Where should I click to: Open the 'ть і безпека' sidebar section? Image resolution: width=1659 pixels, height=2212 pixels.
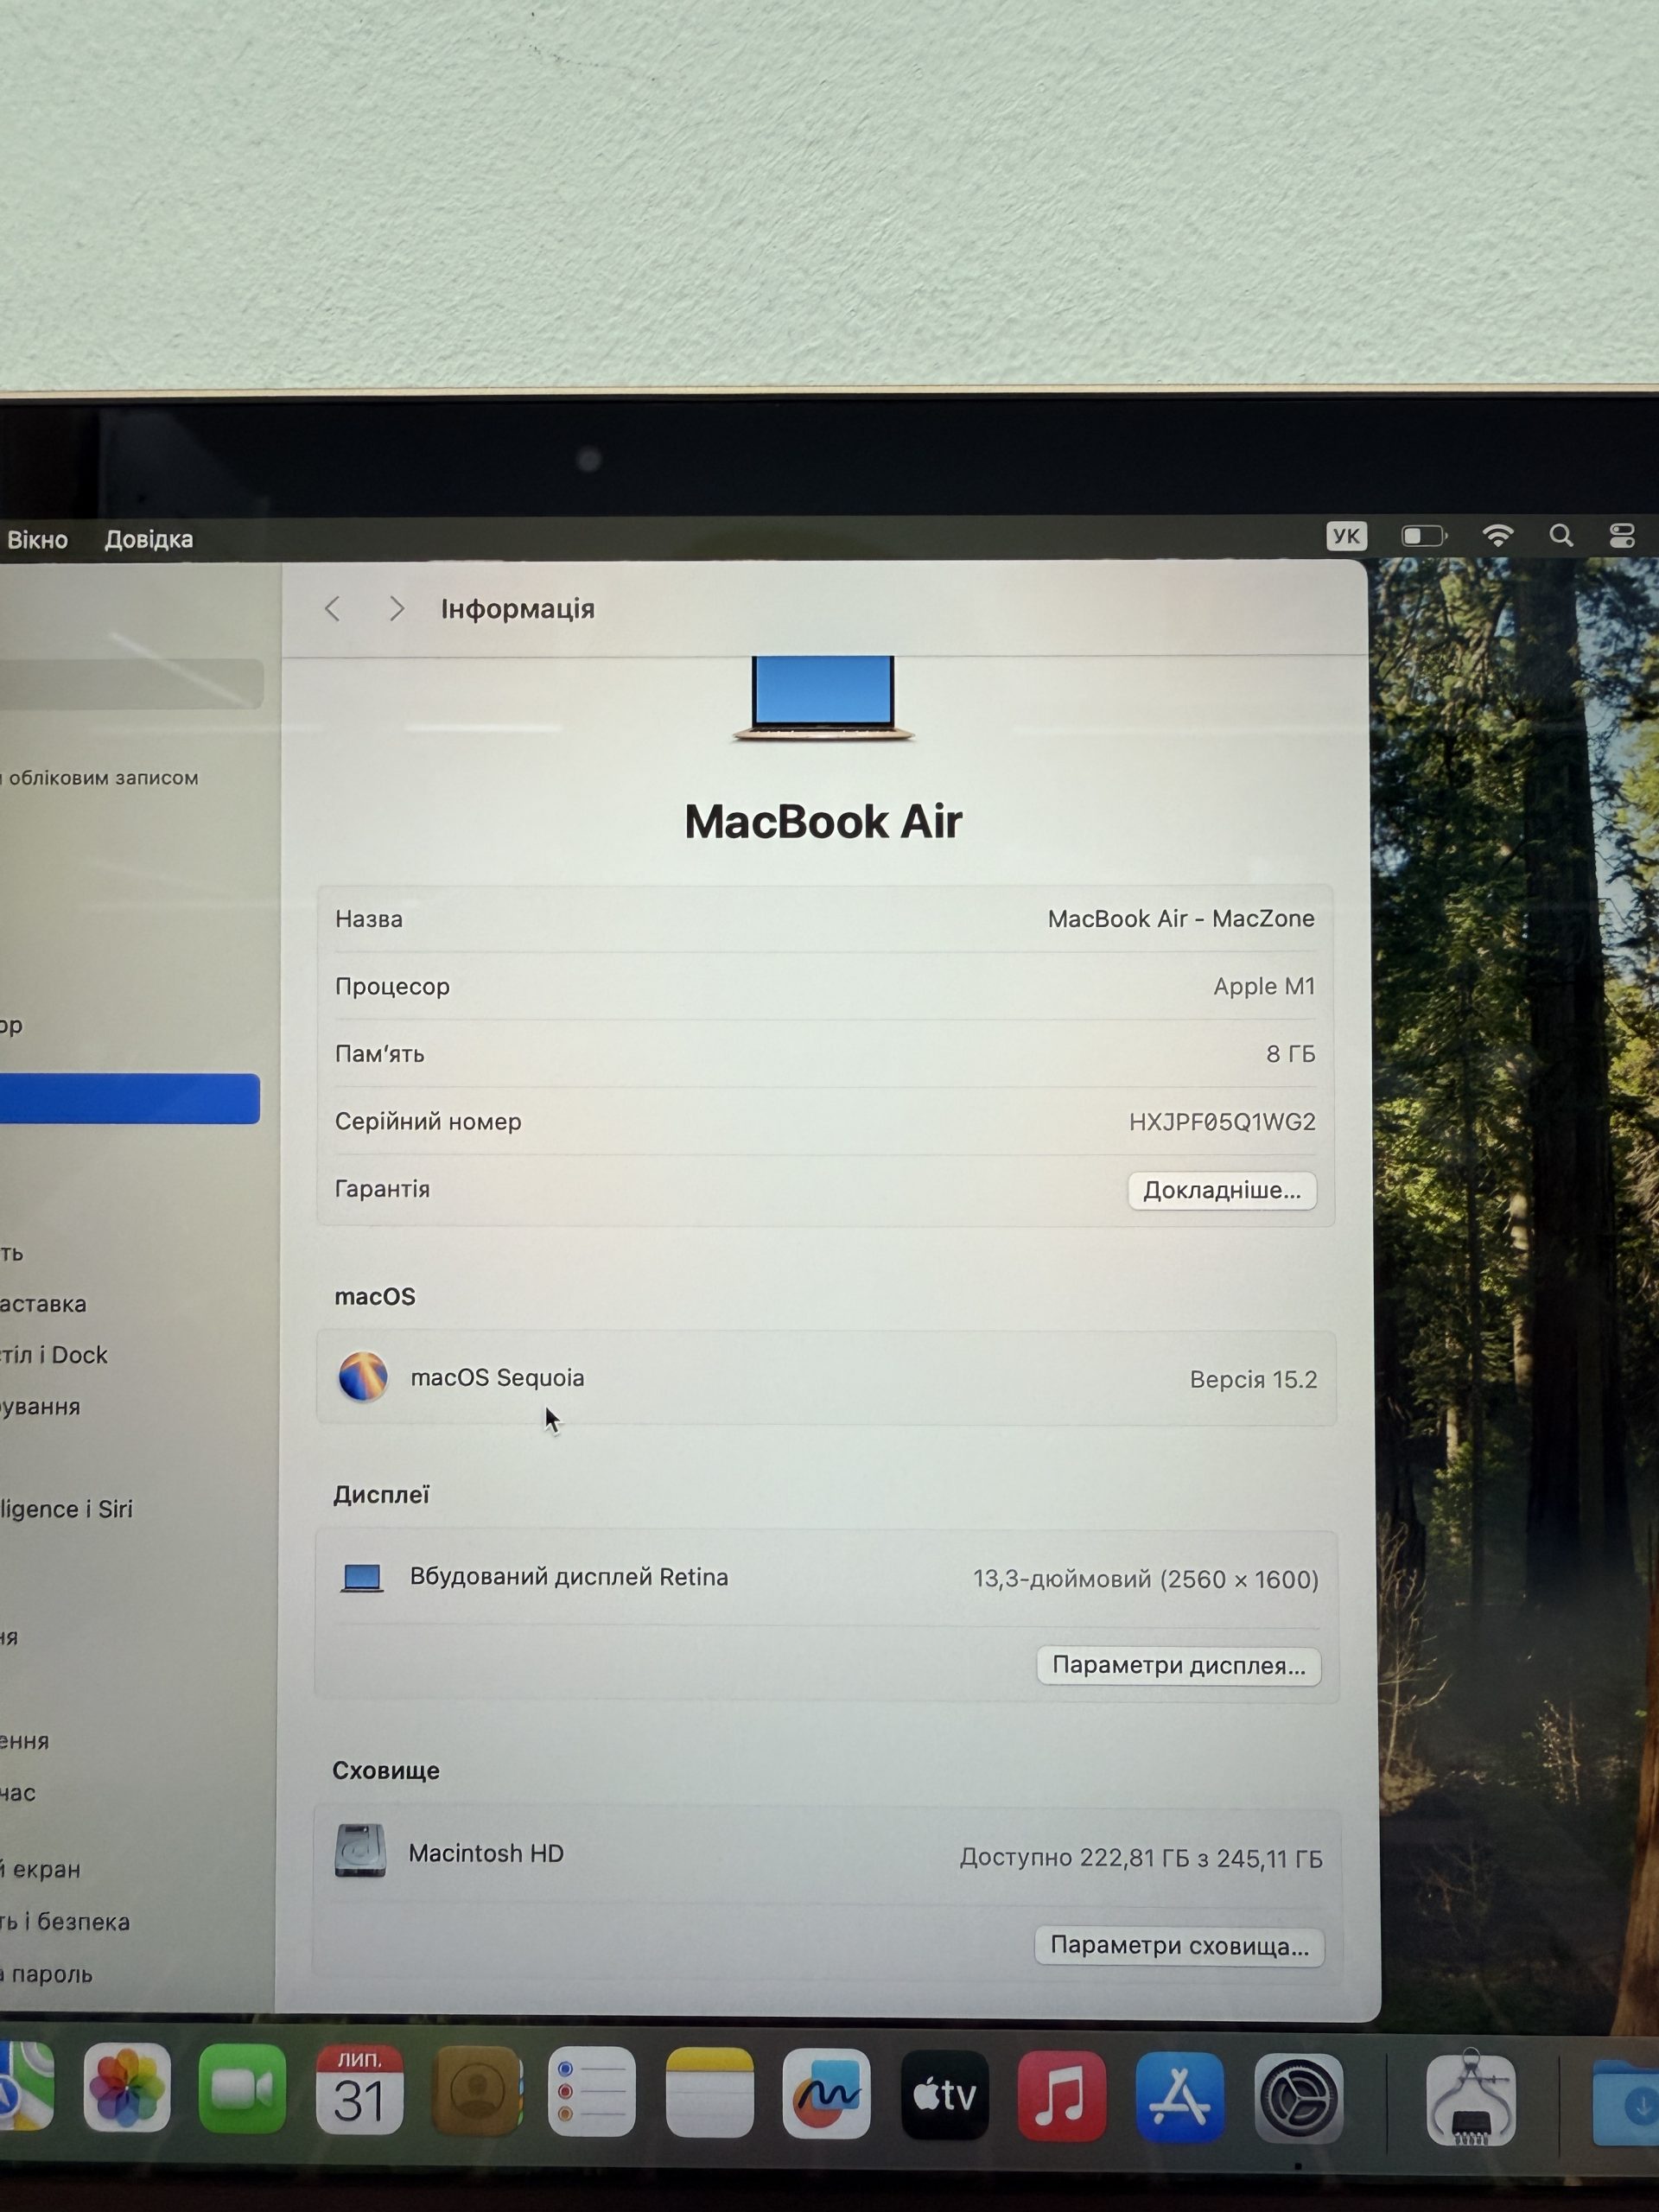(65, 1922)
